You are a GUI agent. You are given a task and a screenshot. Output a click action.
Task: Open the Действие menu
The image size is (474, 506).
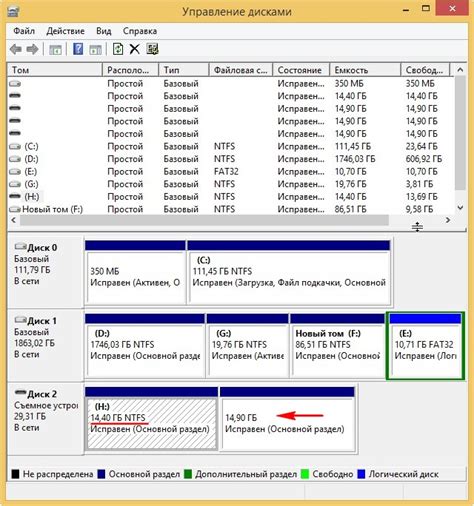[66, 31]
